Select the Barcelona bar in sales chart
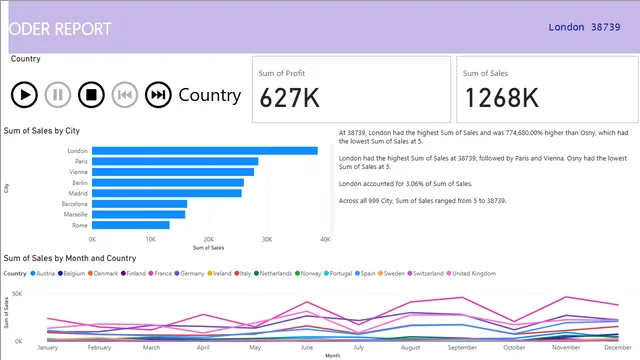The width and height of the screenshot is (640, 360). (139, 204)
